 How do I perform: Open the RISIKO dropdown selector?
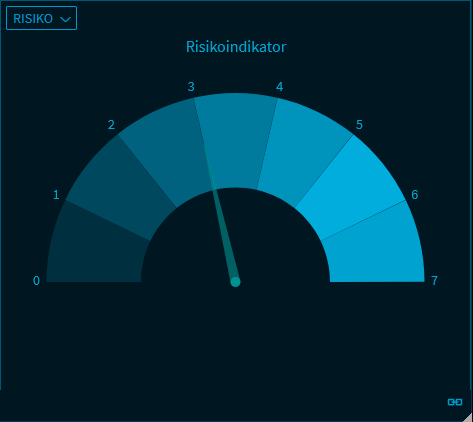(41, 18)
